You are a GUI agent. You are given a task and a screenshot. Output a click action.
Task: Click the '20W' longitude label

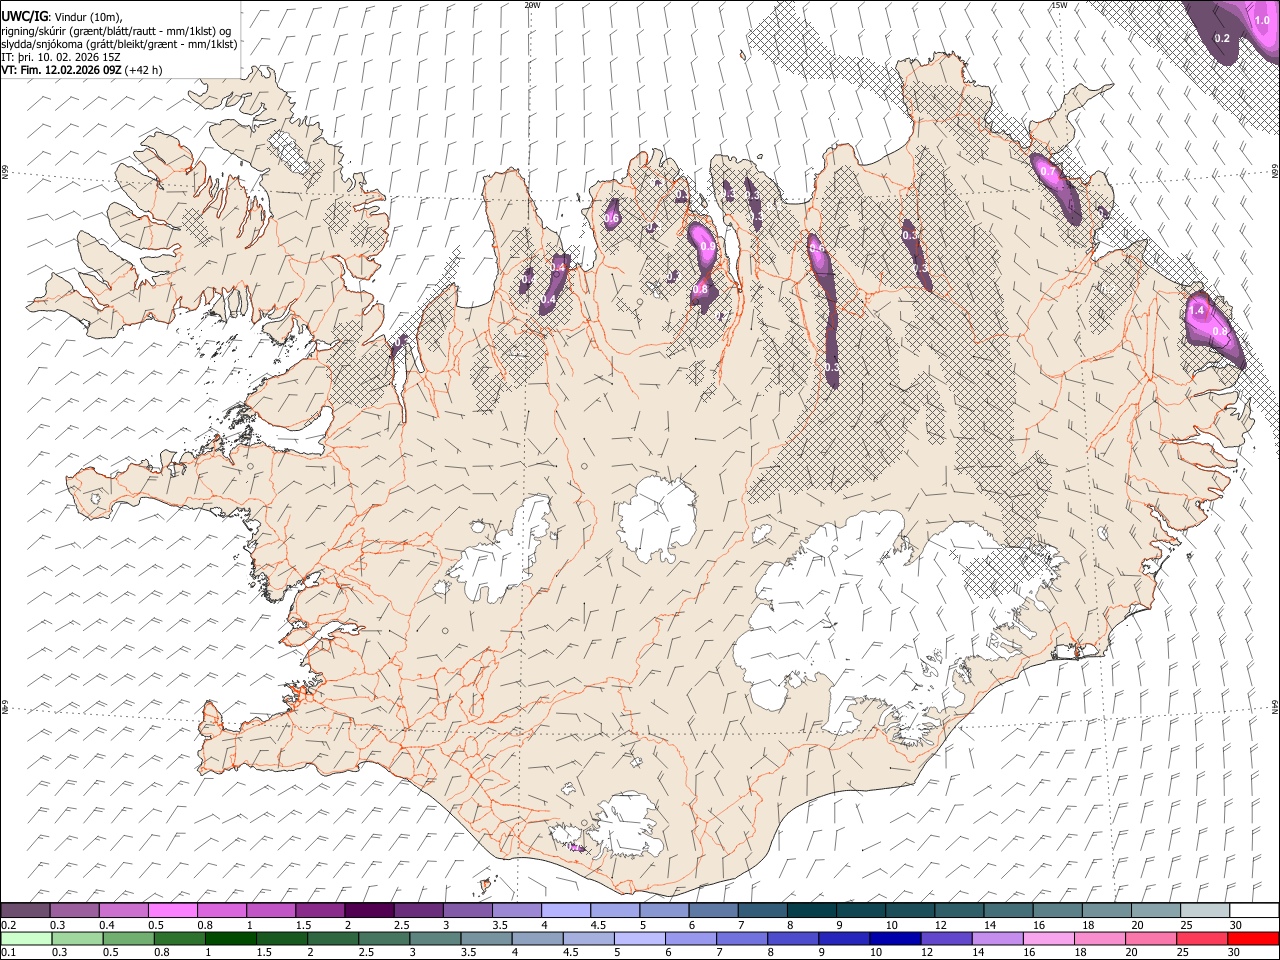coord(532,5)
